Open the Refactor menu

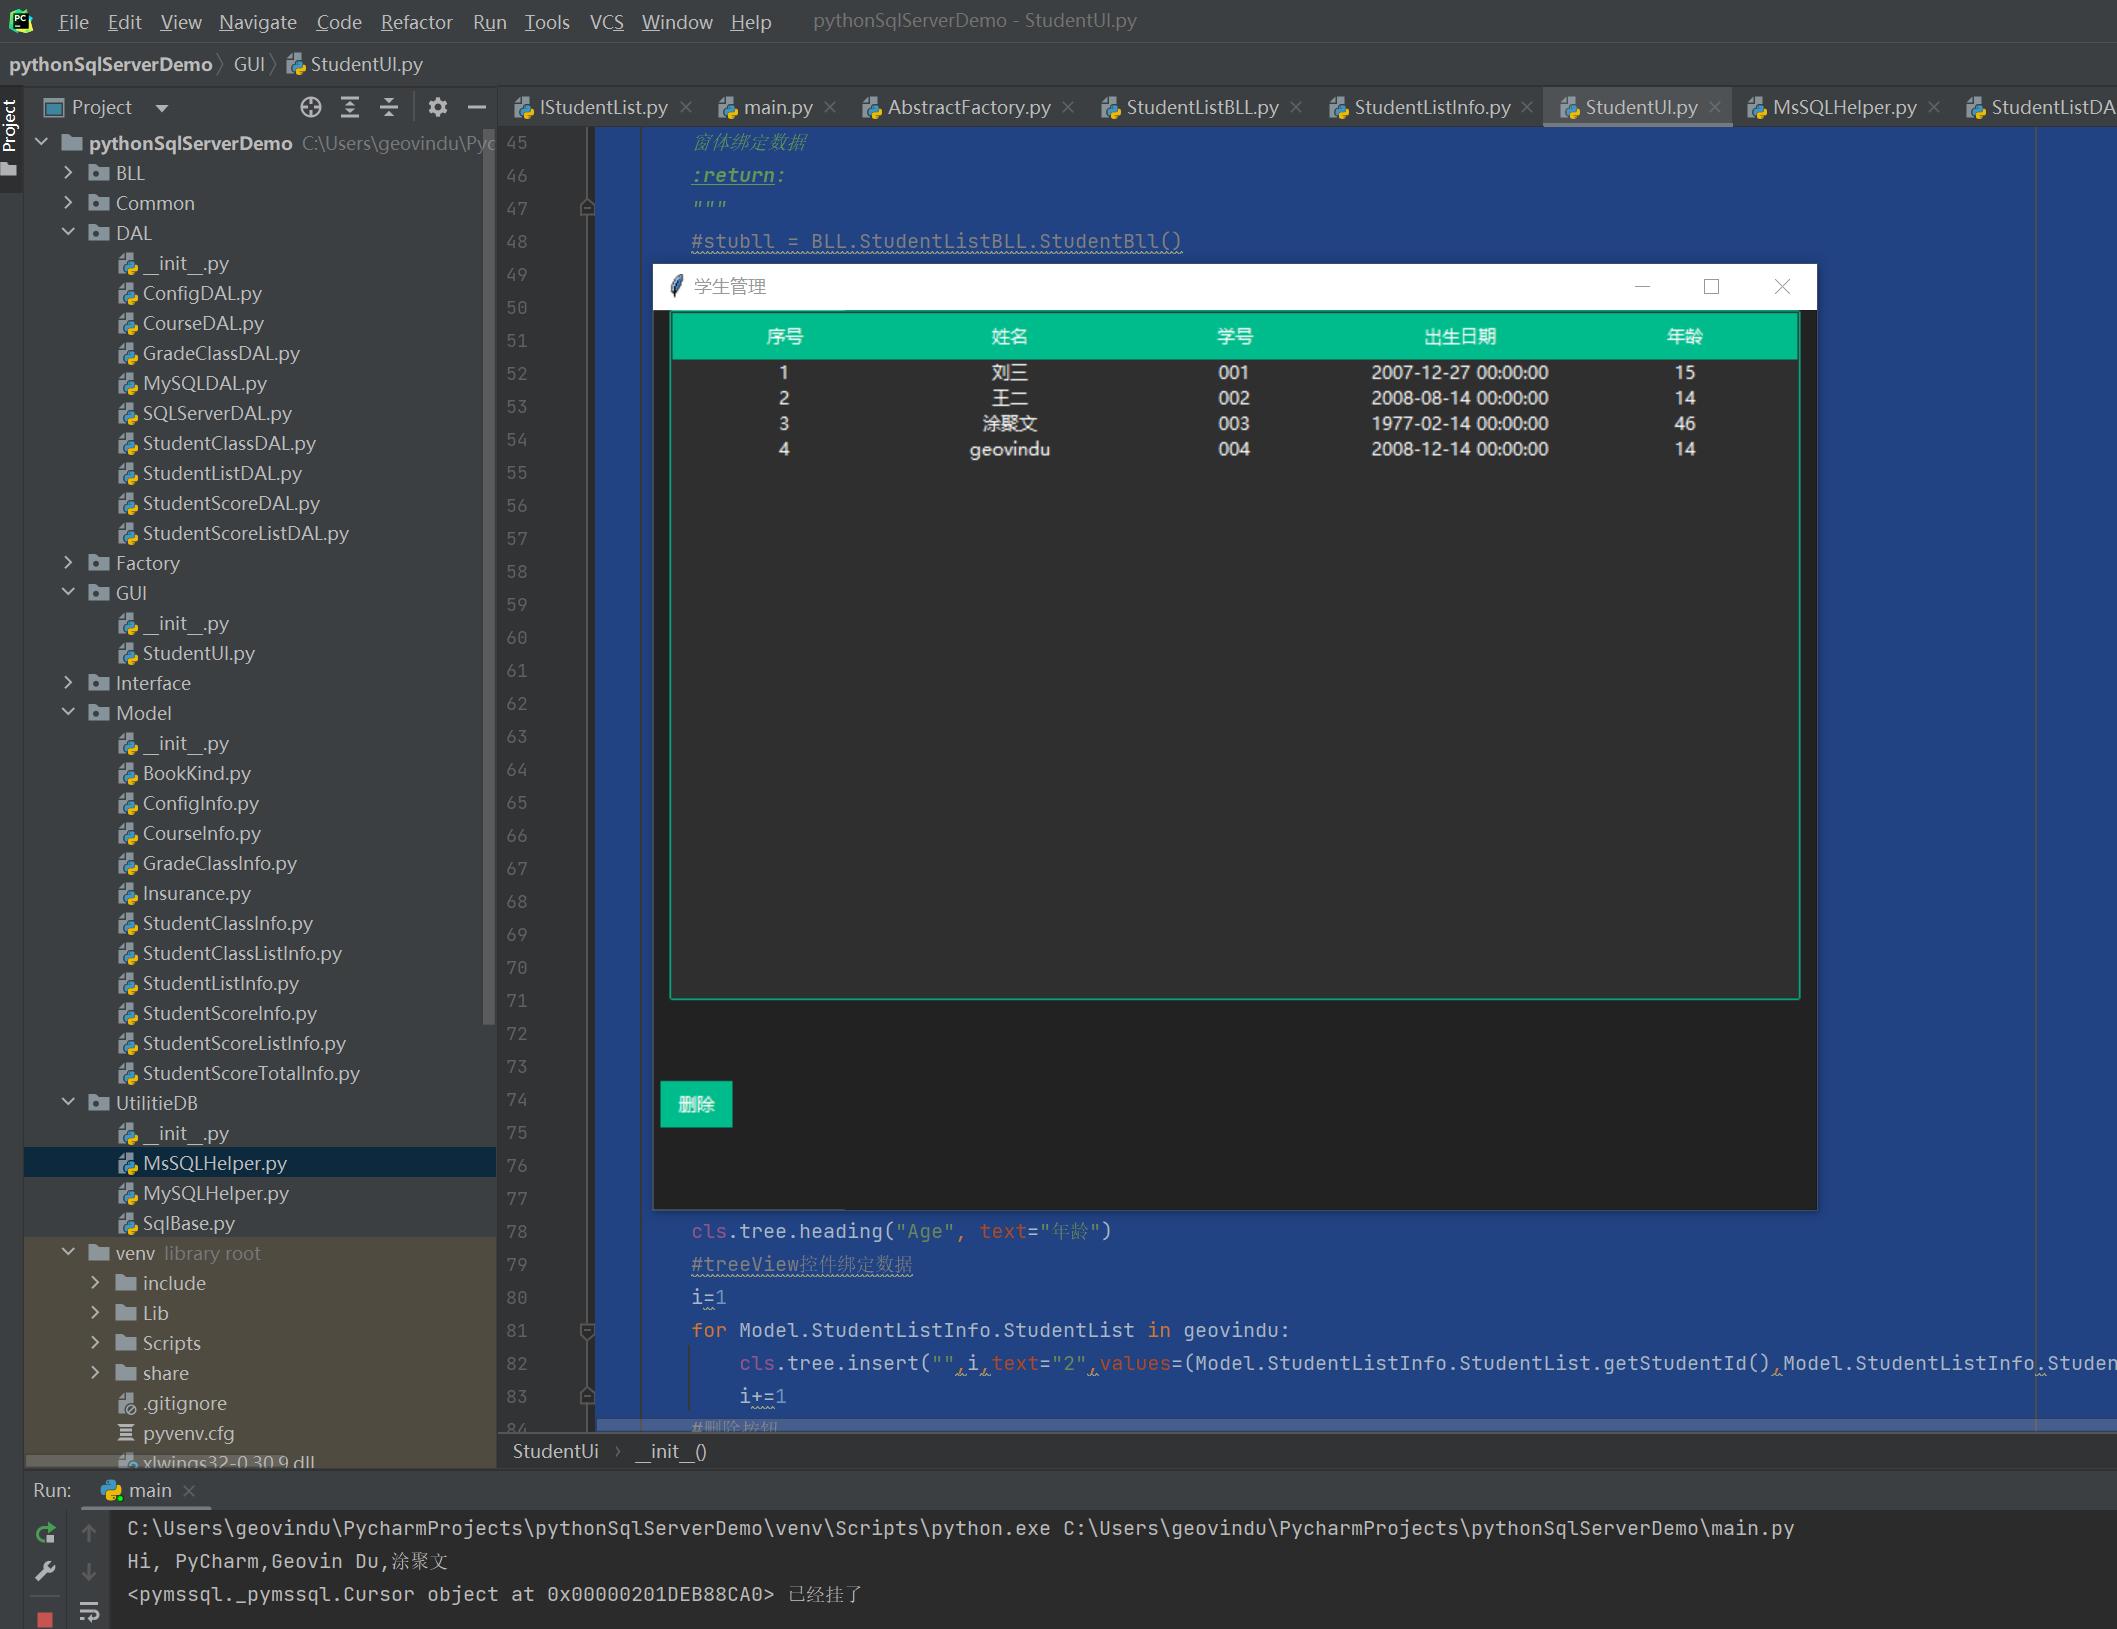(x=416, y=22)
